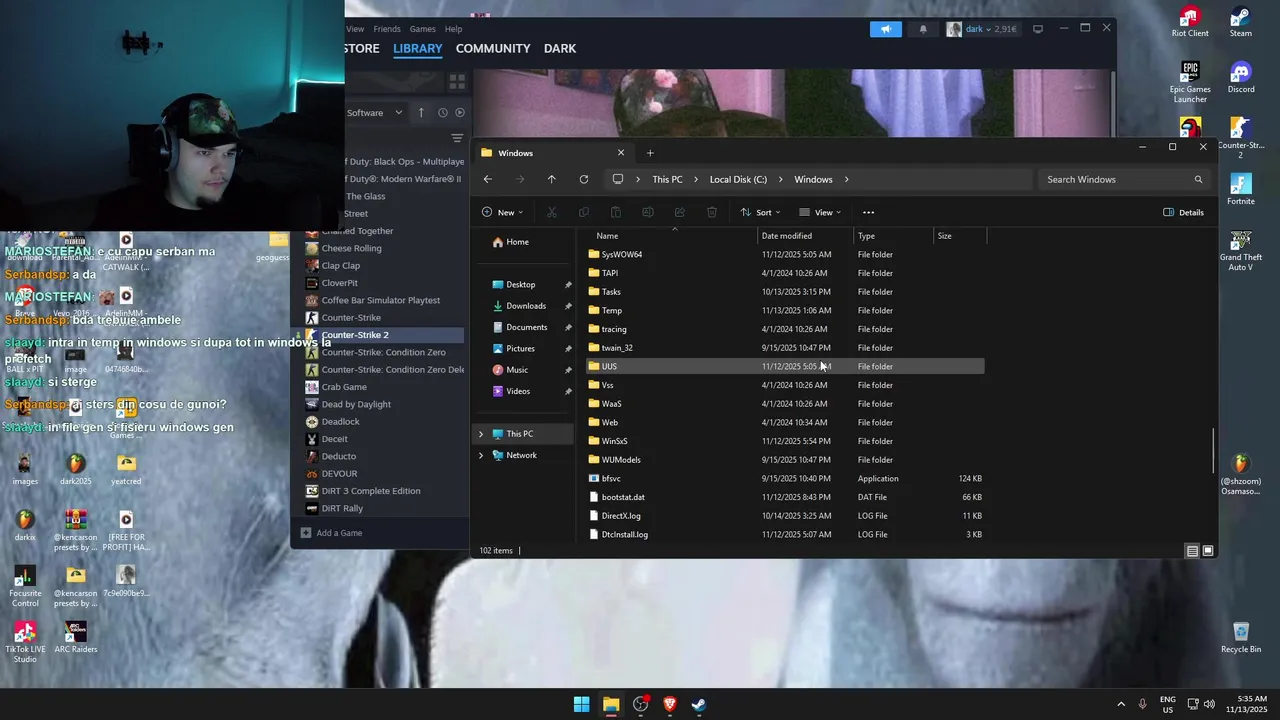The height and width of the screenshot is (720, 1280).
Task: Expand the This PC tree node
Action: [481, 434]
